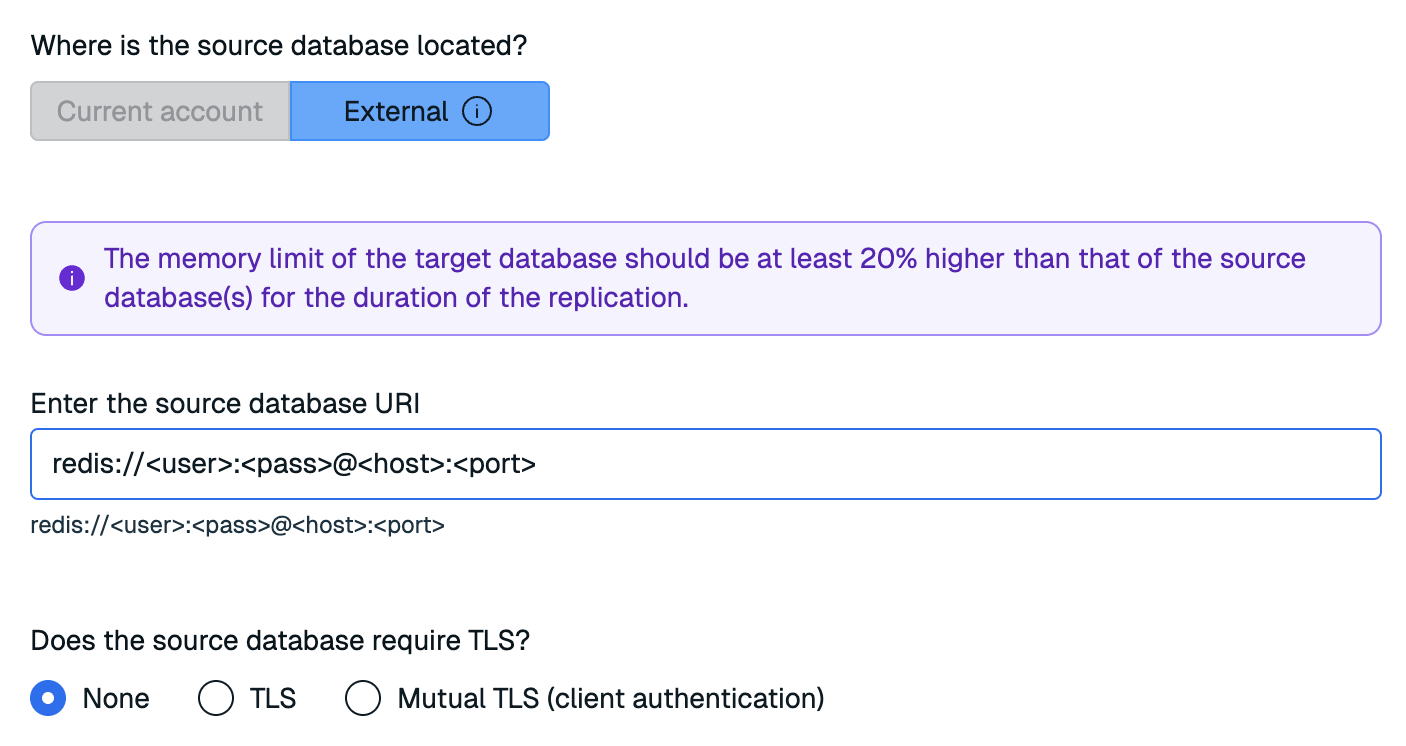The image size is (1406, 746).
Task: Choose the TLS radio button
Action: click(x=216, y=698)
